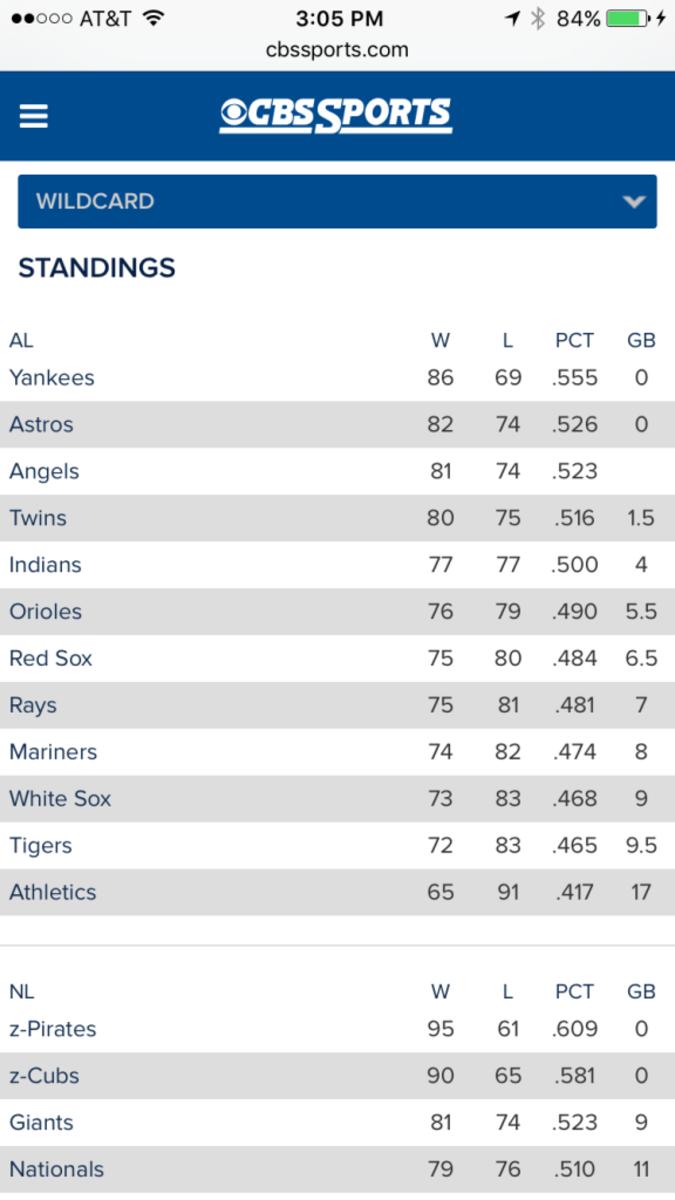The width and height of the screenshot is (675, 1200).
Task: Expand the standings view selector chevron
Action: click(x=633, y=201)
